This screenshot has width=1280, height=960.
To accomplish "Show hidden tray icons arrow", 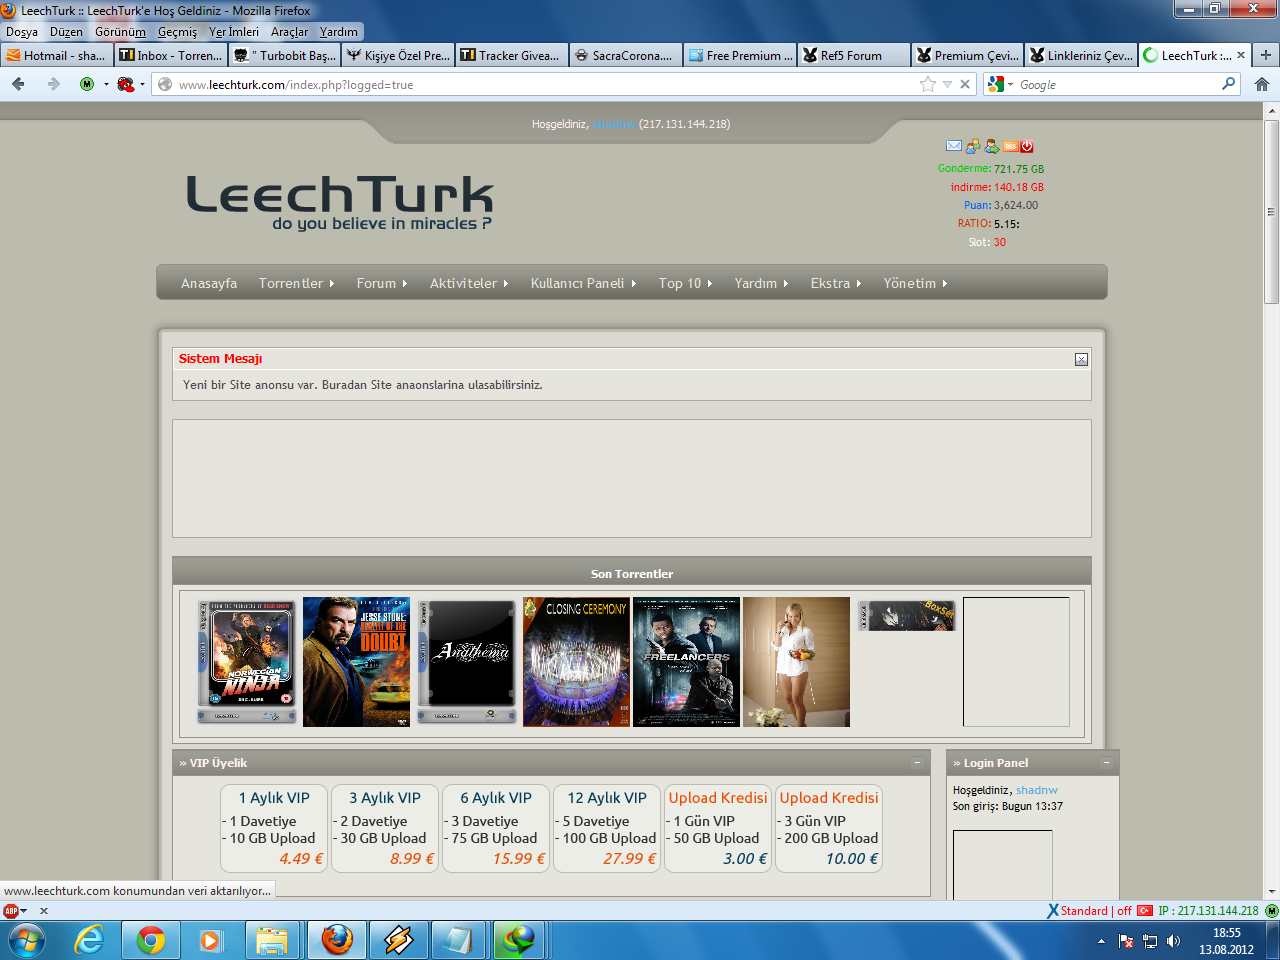I will pos(1101,941).
